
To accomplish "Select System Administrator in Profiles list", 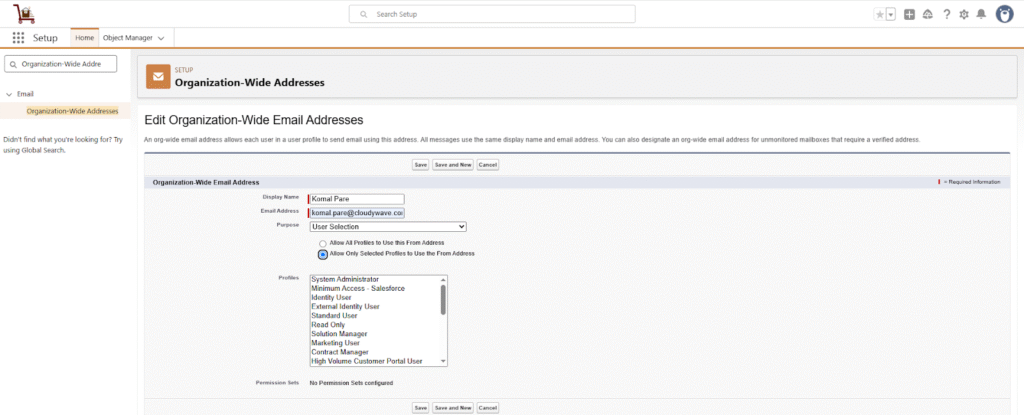I will (x=345, y=279).
